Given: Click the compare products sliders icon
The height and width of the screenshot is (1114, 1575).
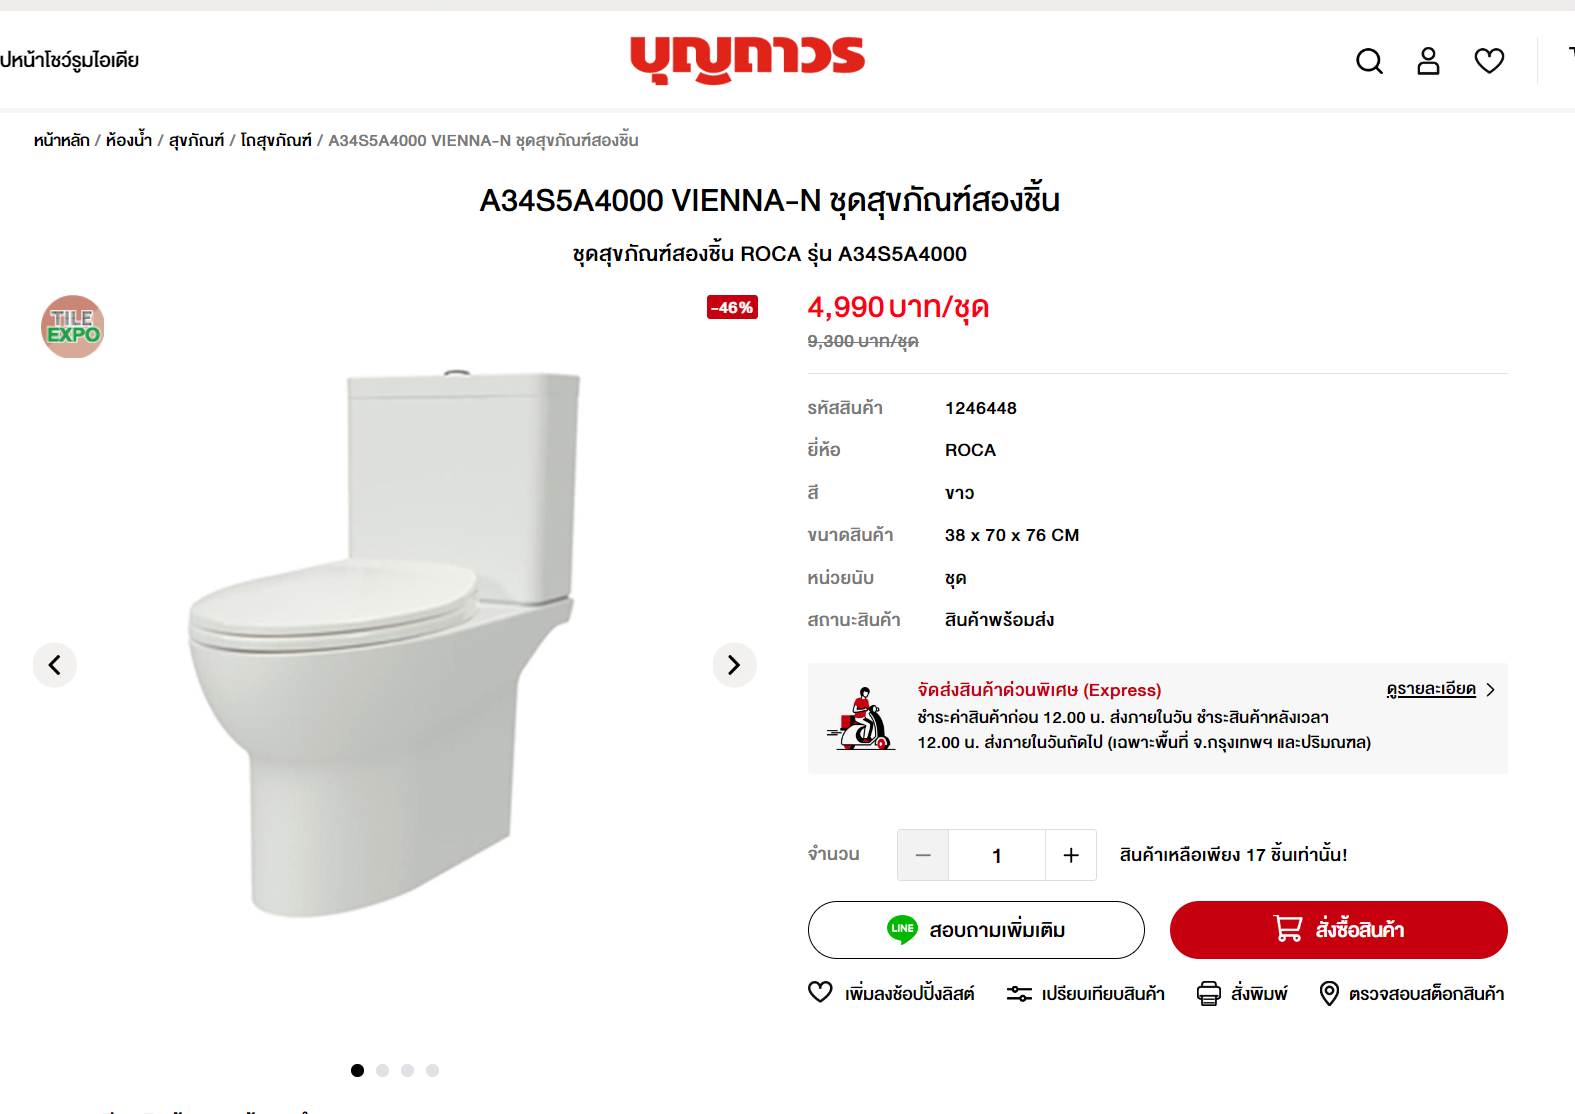Looking at the screenshot, I should (x=1019, y=993).
